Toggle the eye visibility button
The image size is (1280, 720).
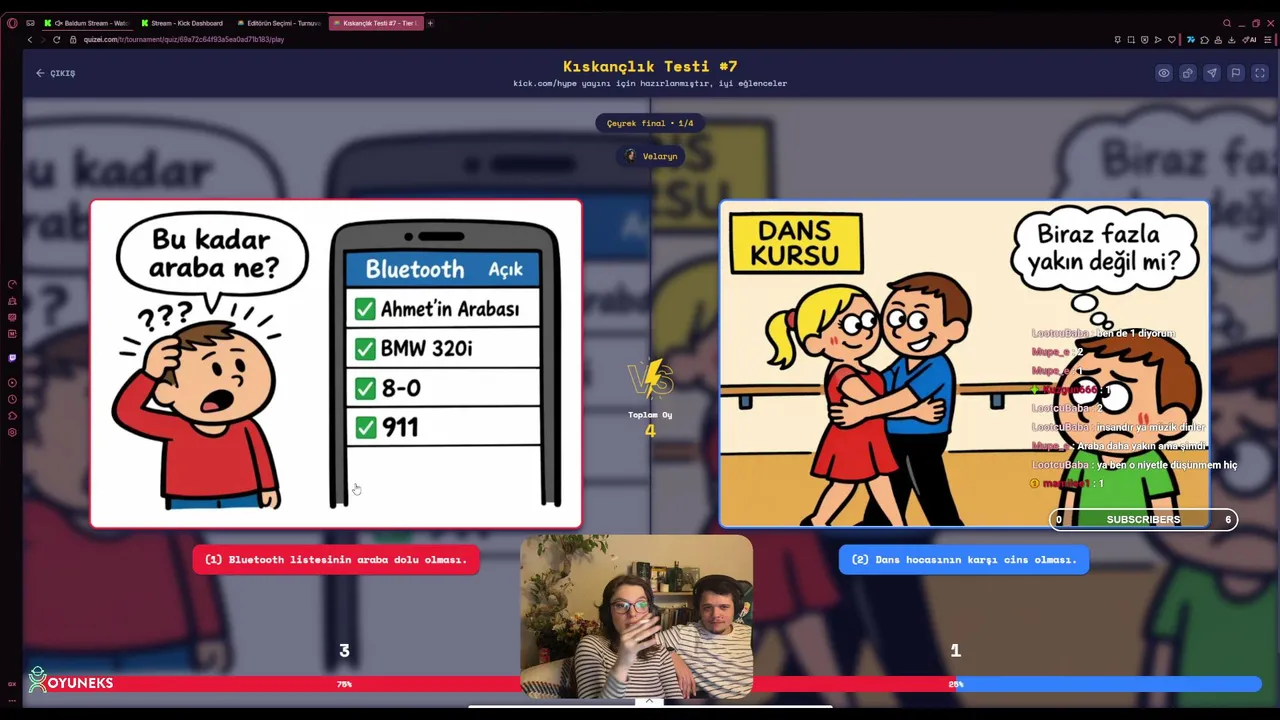pos(1164,73)
